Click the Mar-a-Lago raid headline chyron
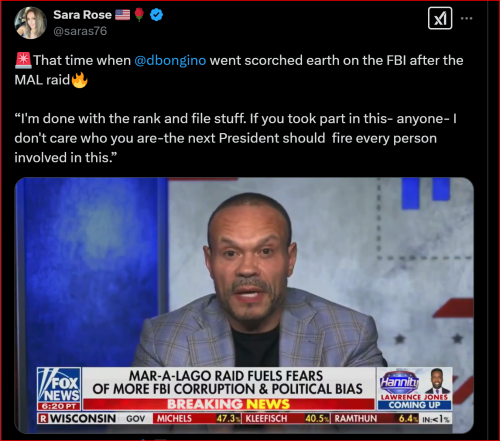This screenshot has height=441, width=500. pyautogui.click(x=228, y=383)
